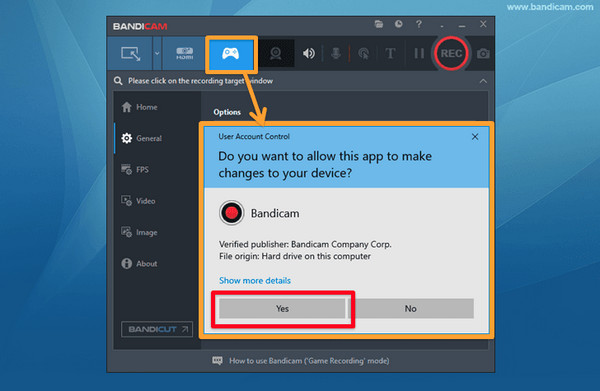Take a screenshot with the camera icon
Screen dimensions: 600x391
tap(483, 54)
